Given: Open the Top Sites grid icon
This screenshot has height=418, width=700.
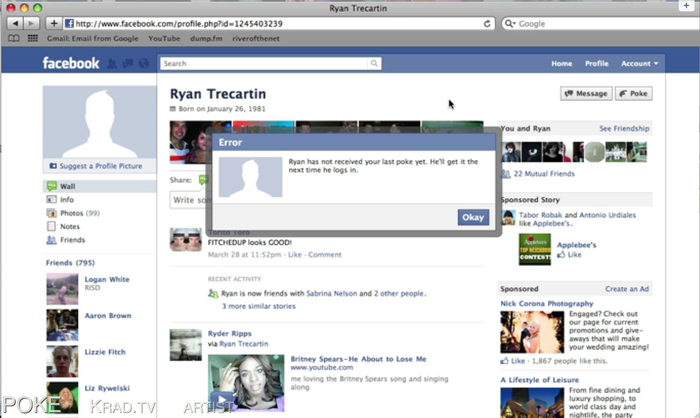Looking at the screenshot, I should [x=33, y=38].
